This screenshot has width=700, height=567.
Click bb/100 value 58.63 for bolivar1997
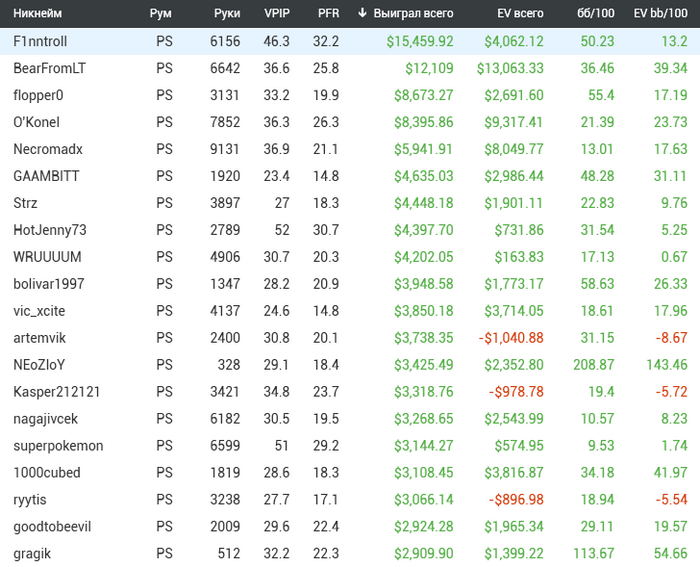point(597,284)
